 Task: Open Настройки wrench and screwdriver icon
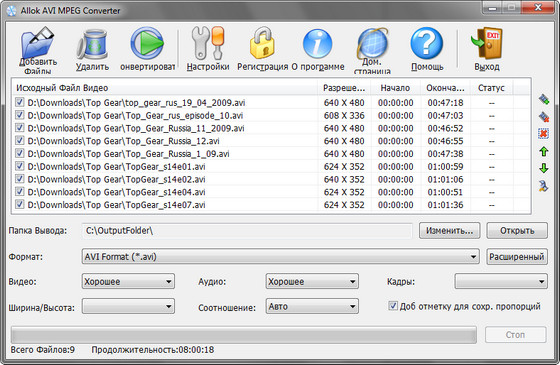click(208, 43)
